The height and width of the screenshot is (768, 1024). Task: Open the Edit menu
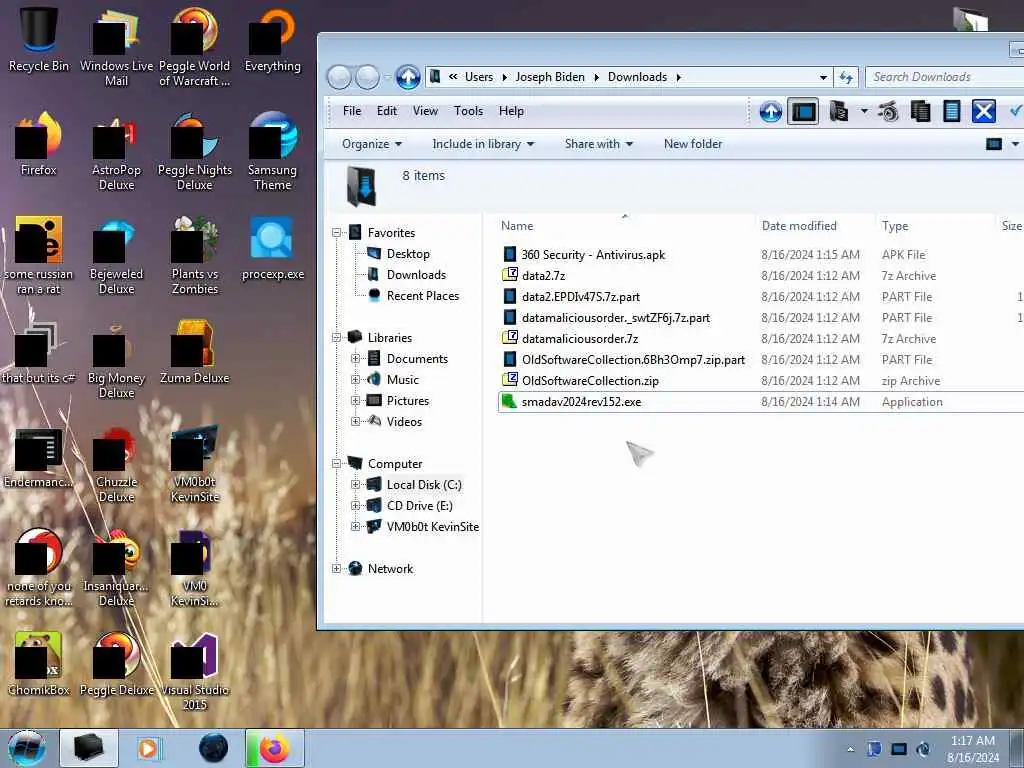click(x=387, y=111)
